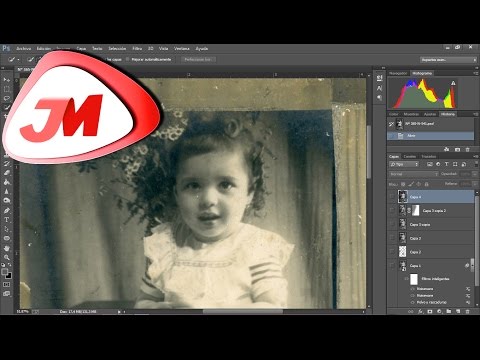The height and width of the screenshot is (360, 480).
Task: Toggle Polvo y rascaduras filter visibility
Action: (x=413, y=302)
